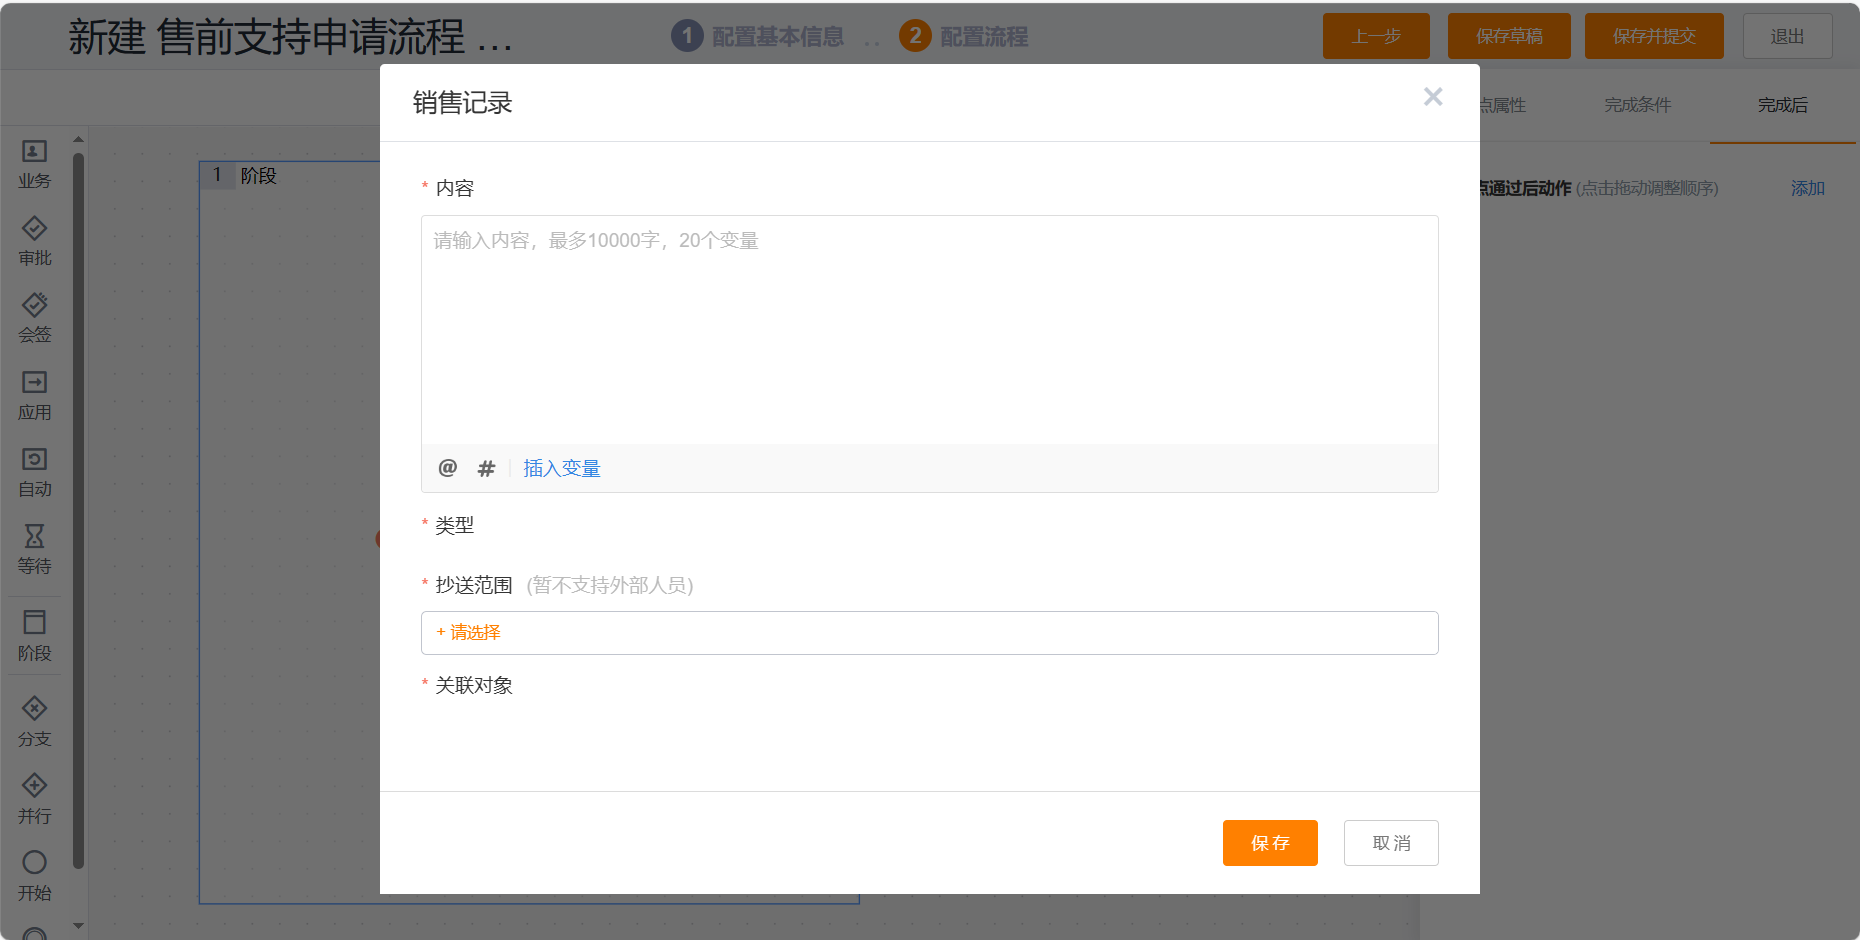Screen dimensions: 1860x940
Task: Insert a # topic in content
Action: [x=486, y=468]
